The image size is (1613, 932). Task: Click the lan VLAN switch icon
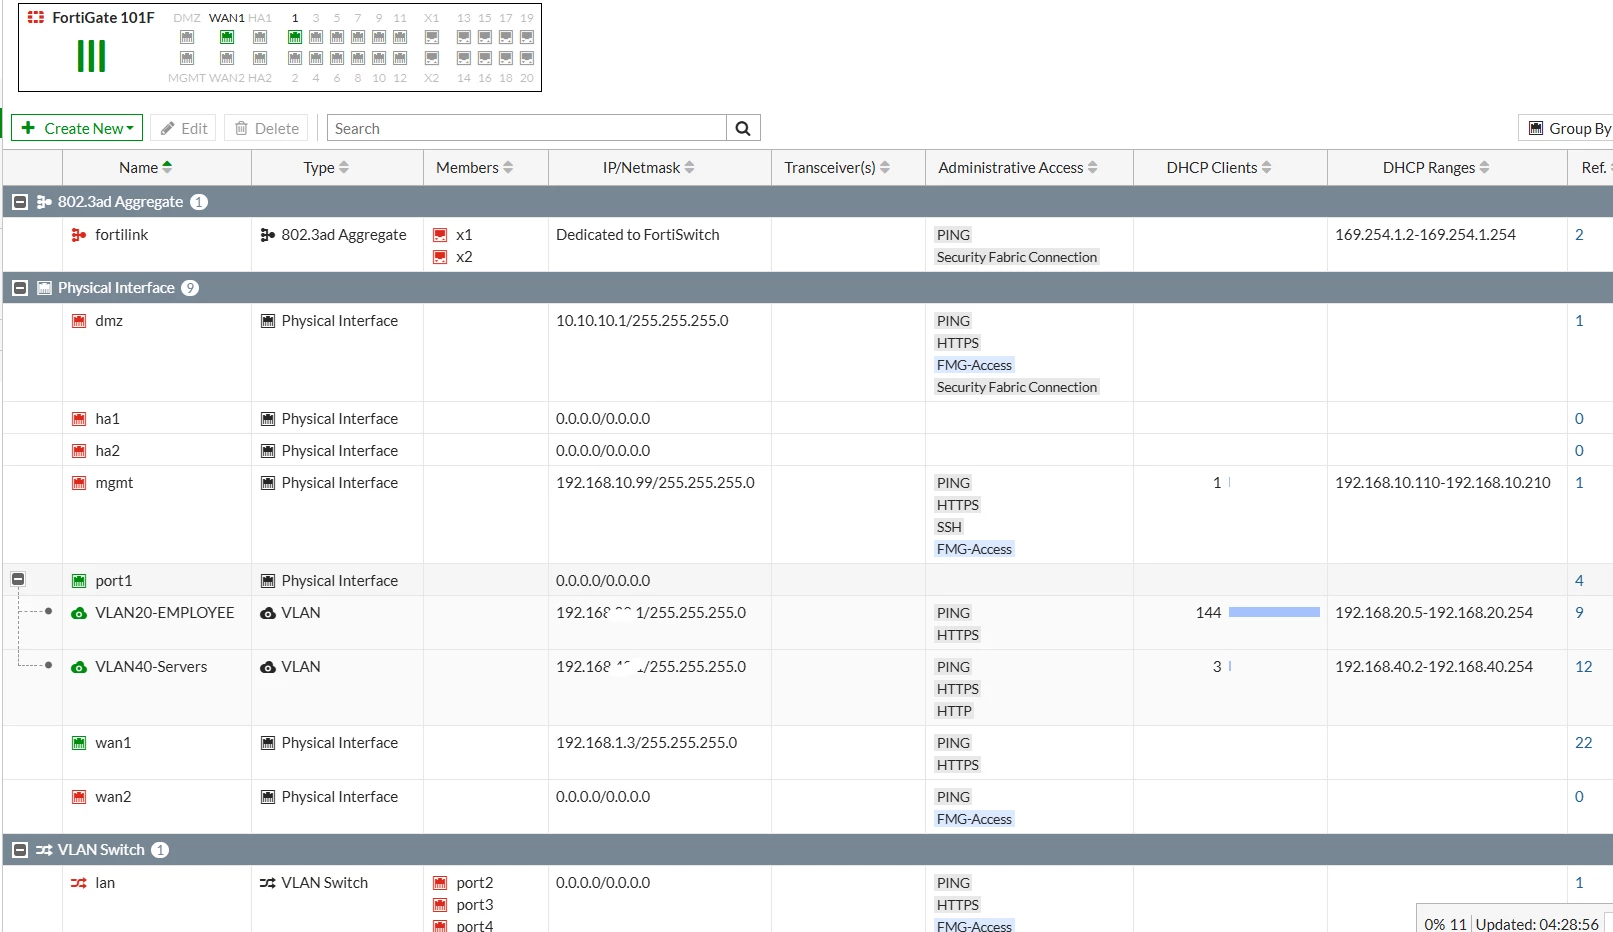click(79, 883)
